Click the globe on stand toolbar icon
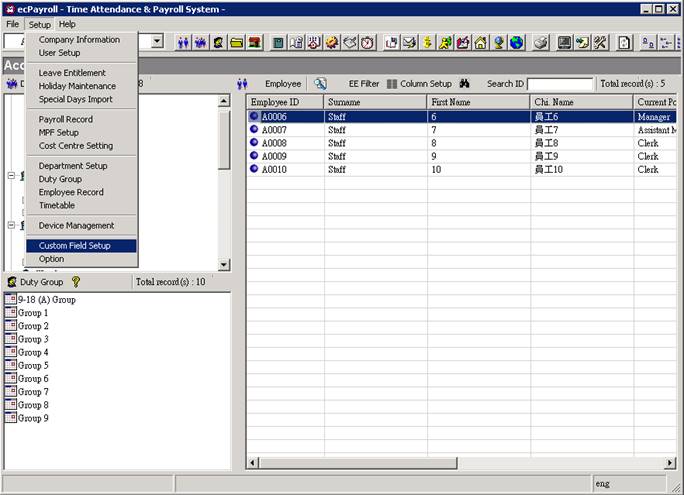684x495 pixels. click(499, 43)
